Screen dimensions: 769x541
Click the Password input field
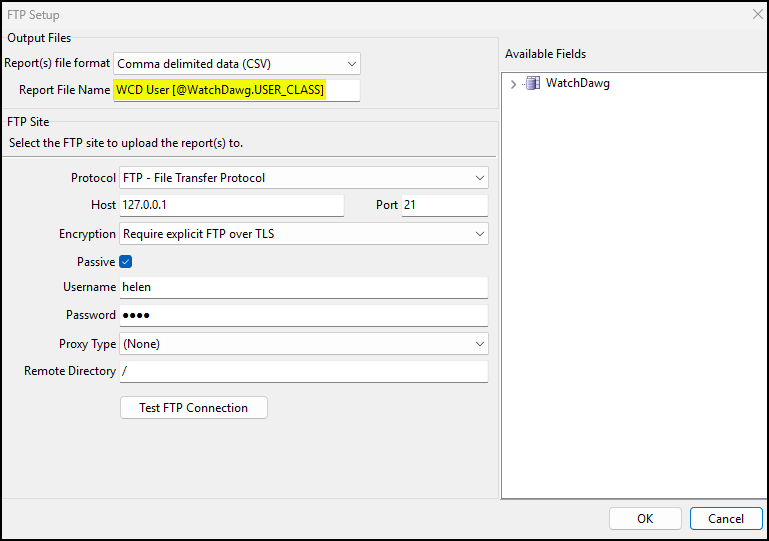click(x=303, y=316)
